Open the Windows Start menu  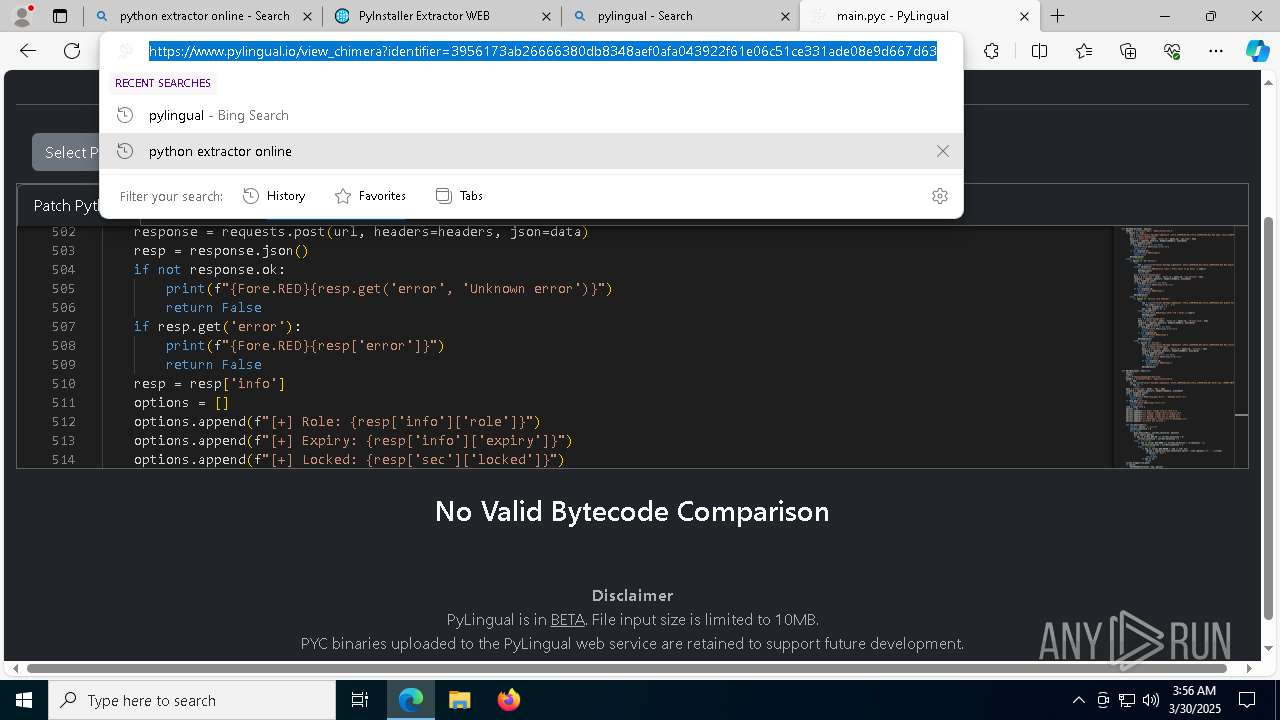24,700
